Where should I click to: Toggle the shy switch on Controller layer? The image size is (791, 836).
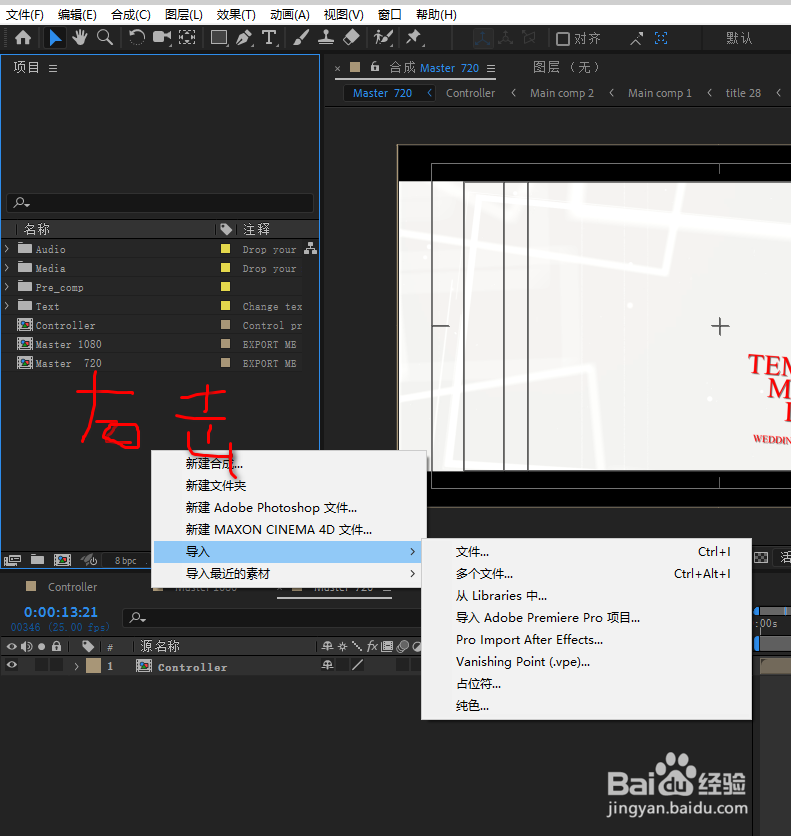click(327, 665)
